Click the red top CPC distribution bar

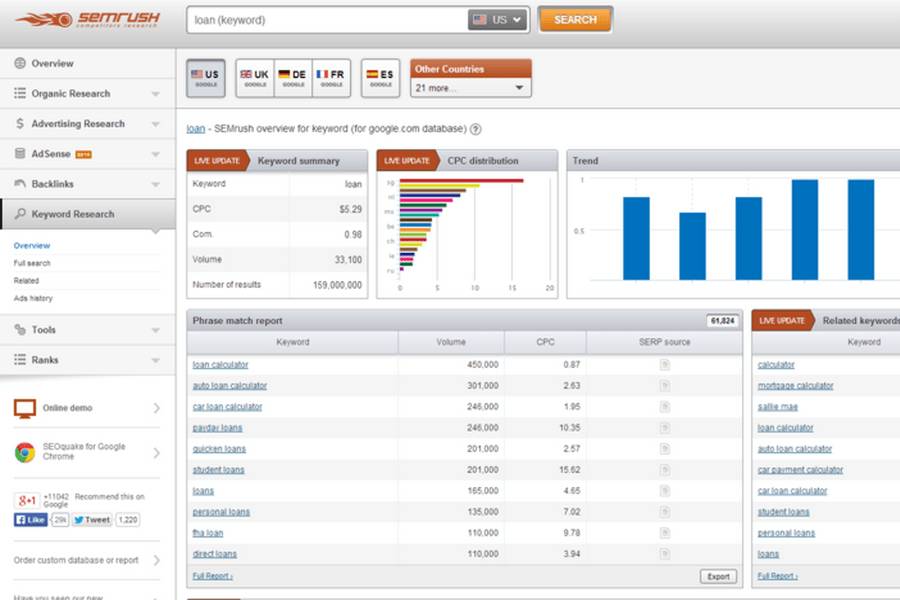(461, 181)
